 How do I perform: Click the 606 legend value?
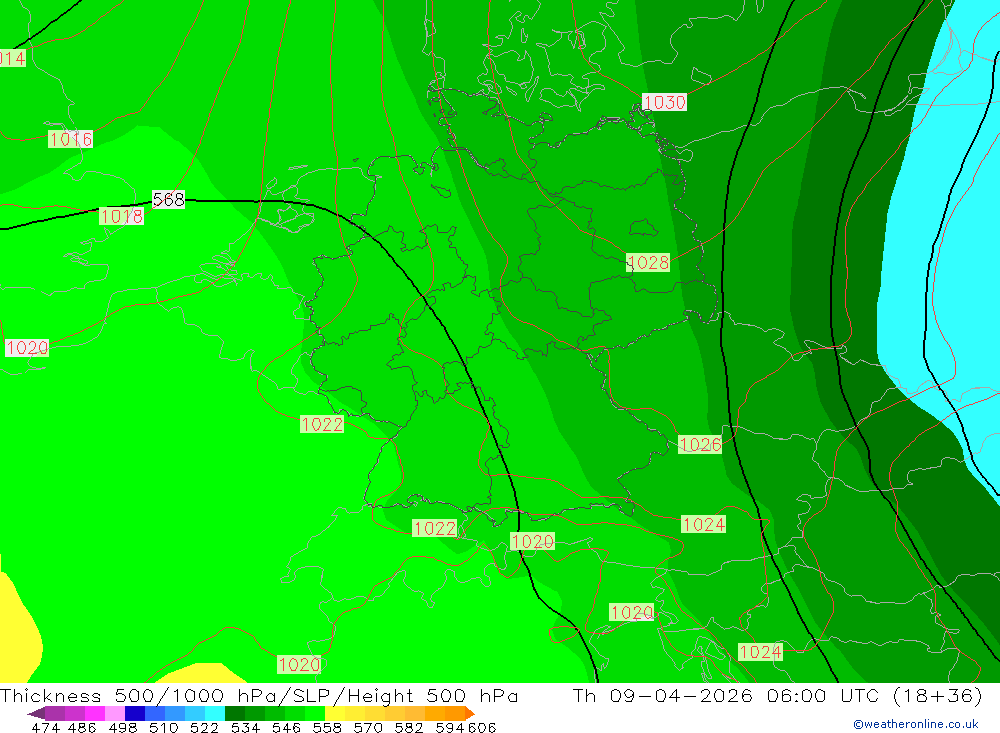coord(482,728)
